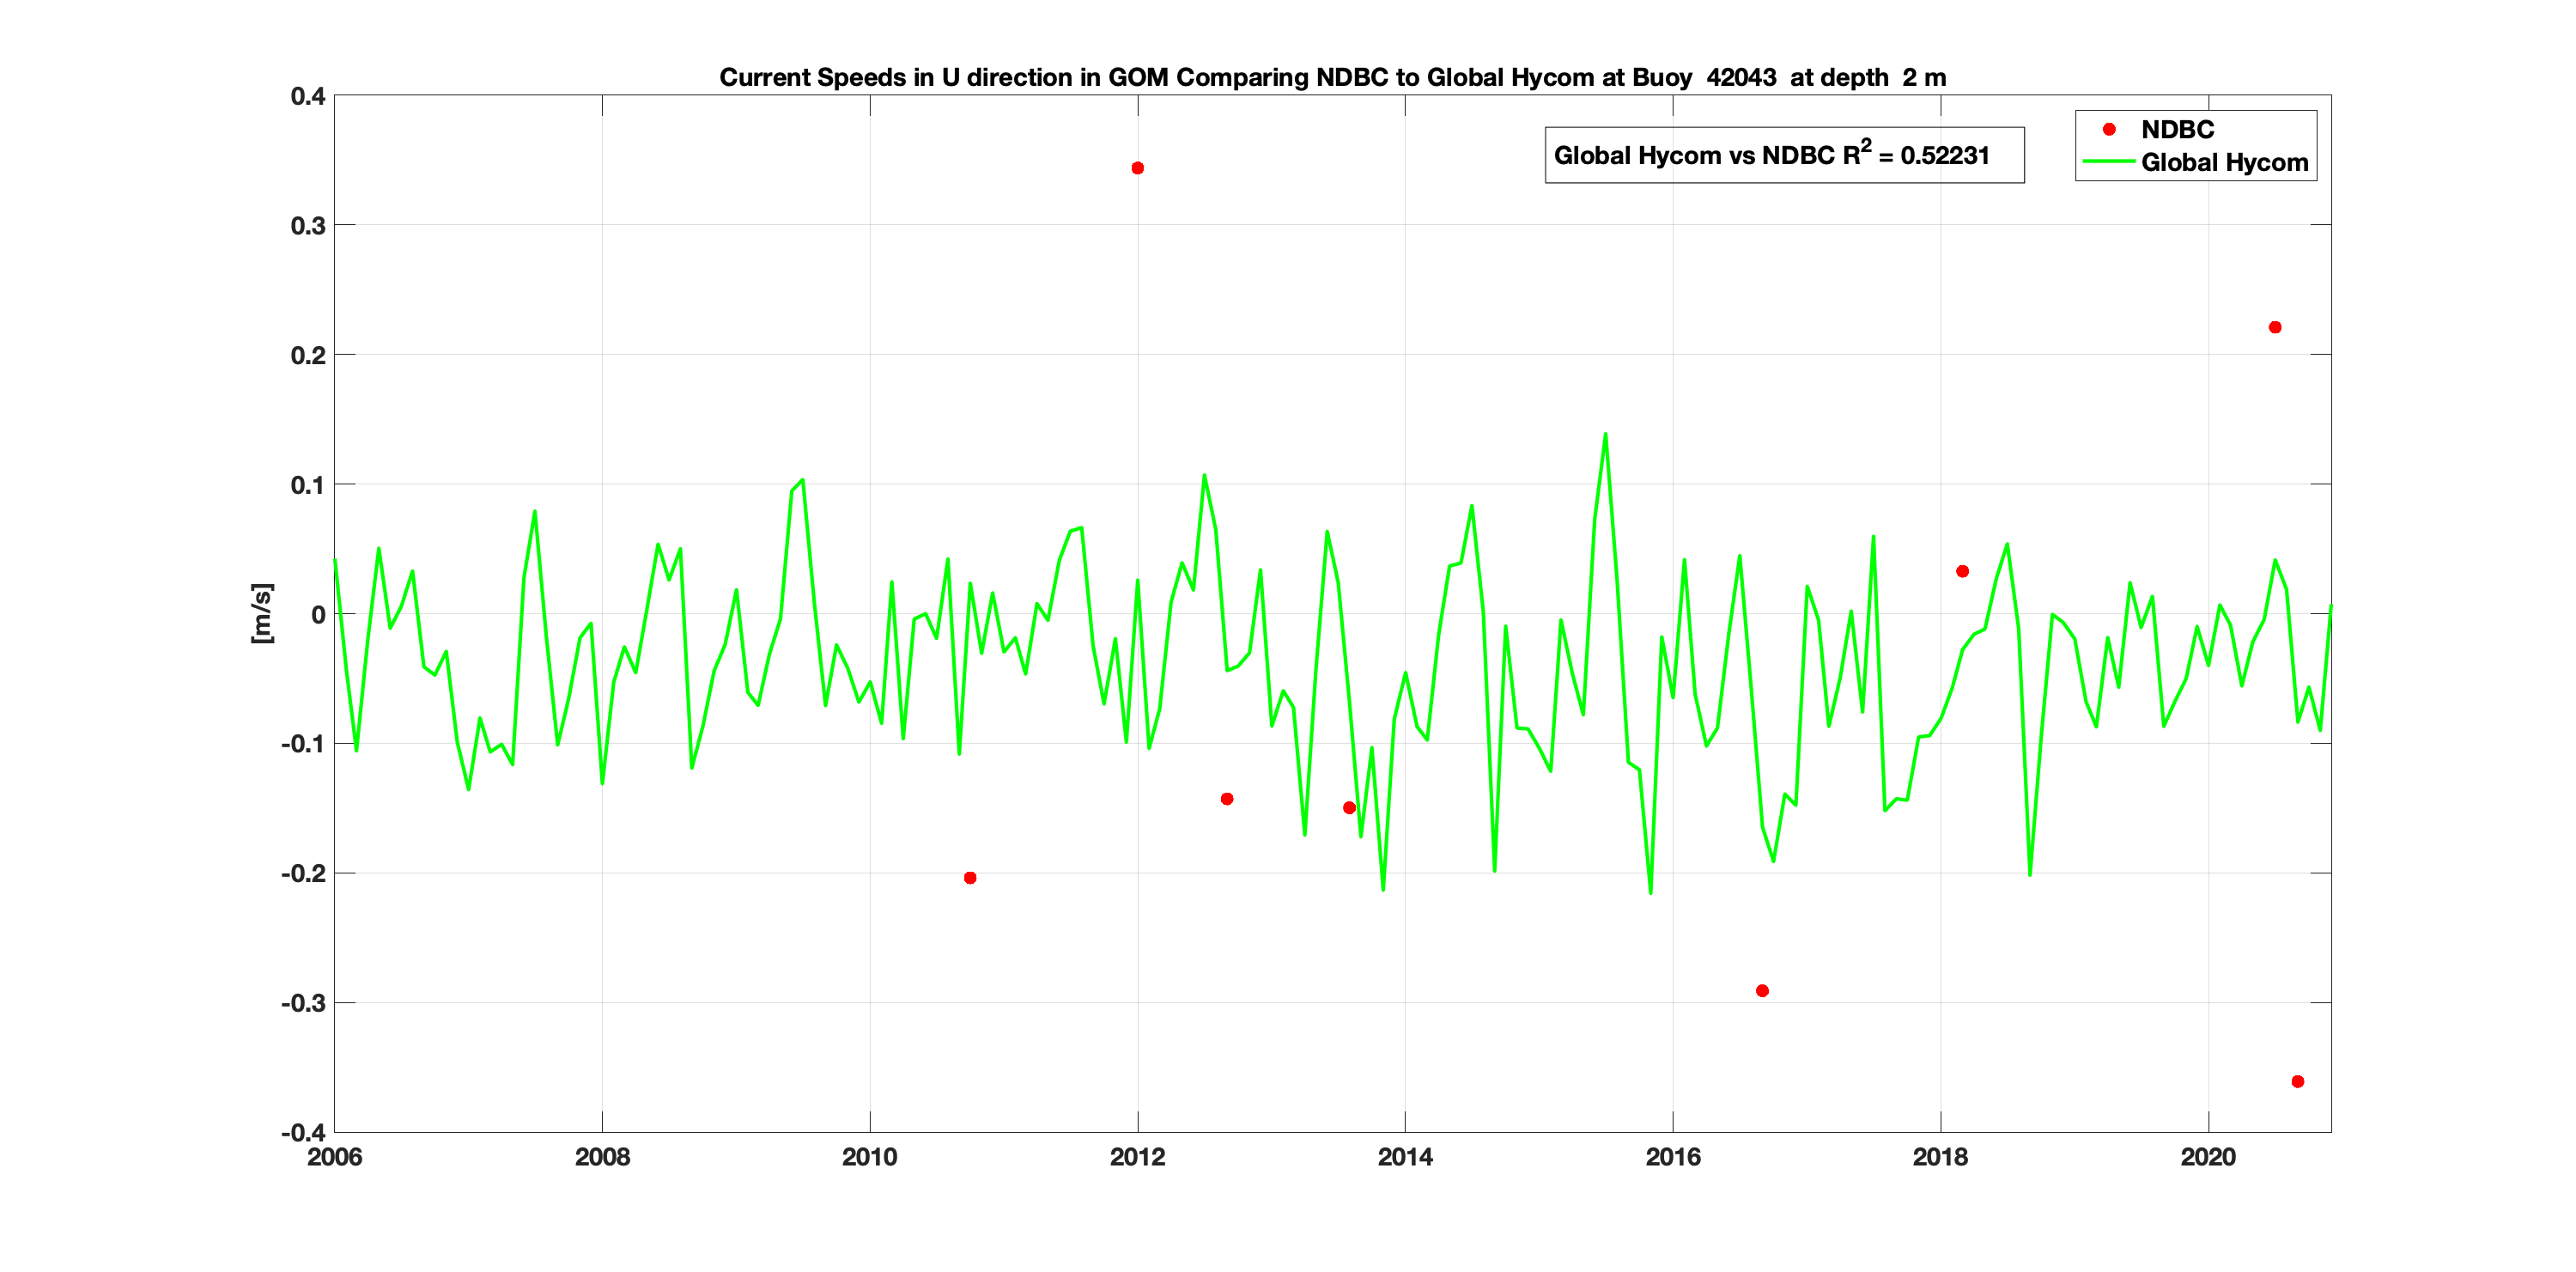Click the 0 y-axis tick label
The height and width of the screenshot is (1272, 2576).
(318, 614)
